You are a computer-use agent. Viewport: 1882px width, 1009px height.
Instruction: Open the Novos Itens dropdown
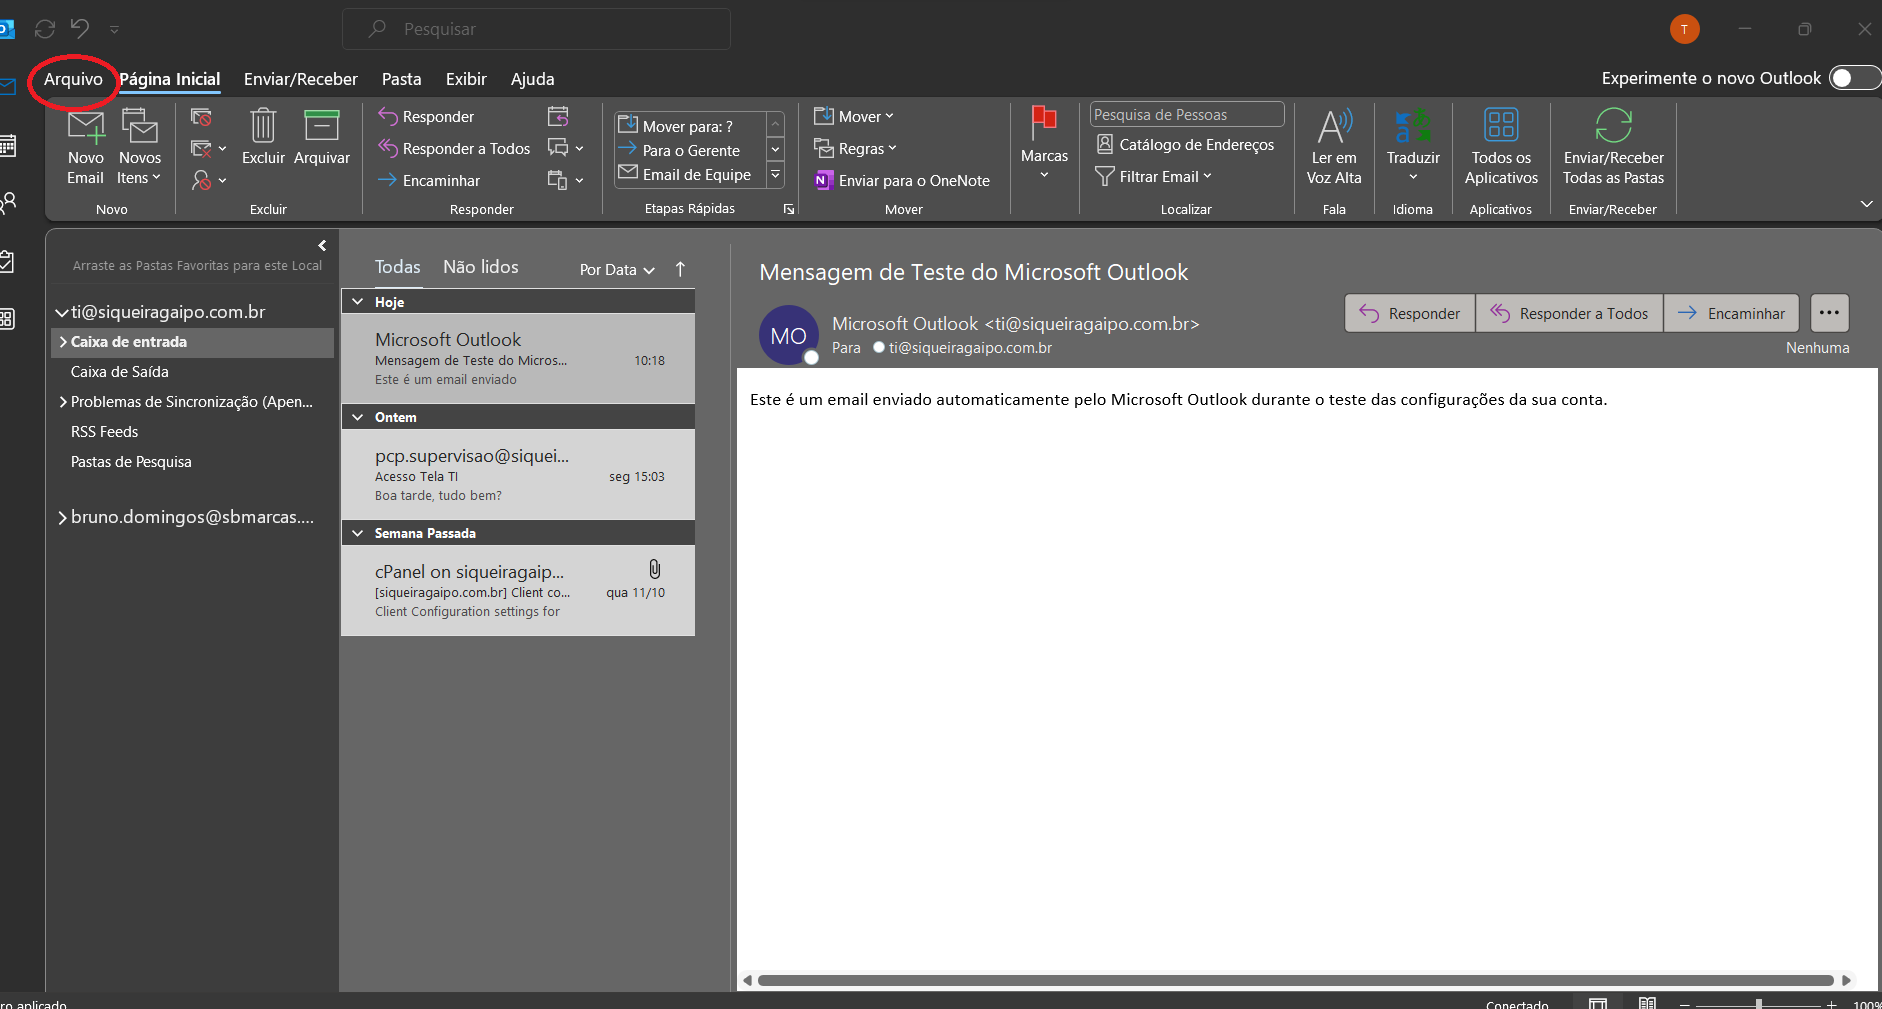pyautogui.click(x=139, y=147)
